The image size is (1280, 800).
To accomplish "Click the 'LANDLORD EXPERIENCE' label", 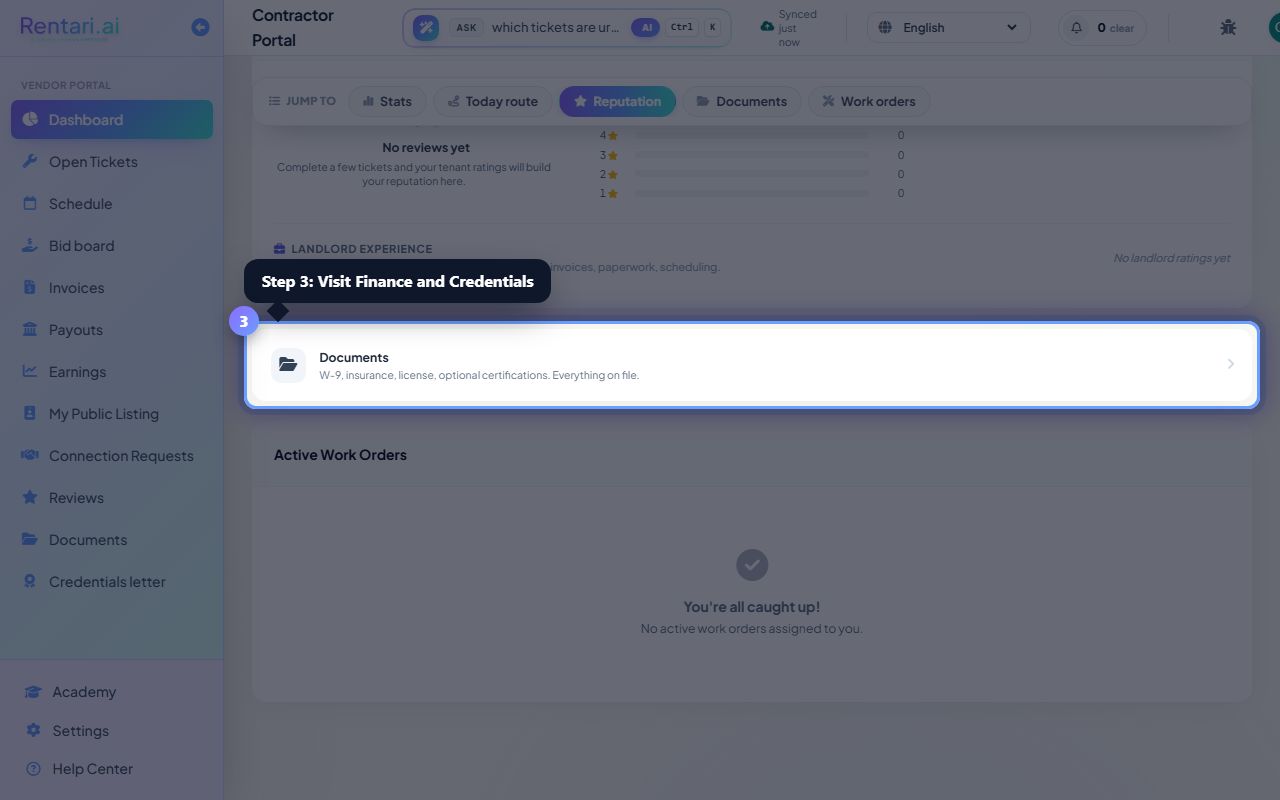I will point(362,248).
